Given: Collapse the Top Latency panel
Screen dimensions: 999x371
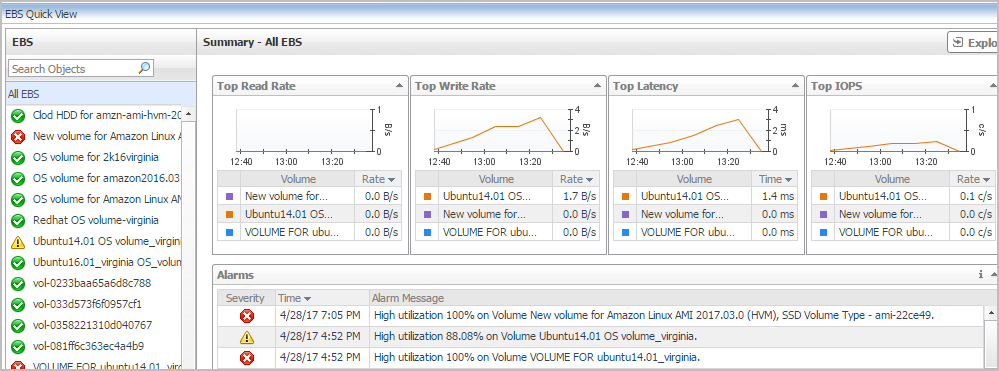Looking at the screenshot, I should [x=795, y=85].
